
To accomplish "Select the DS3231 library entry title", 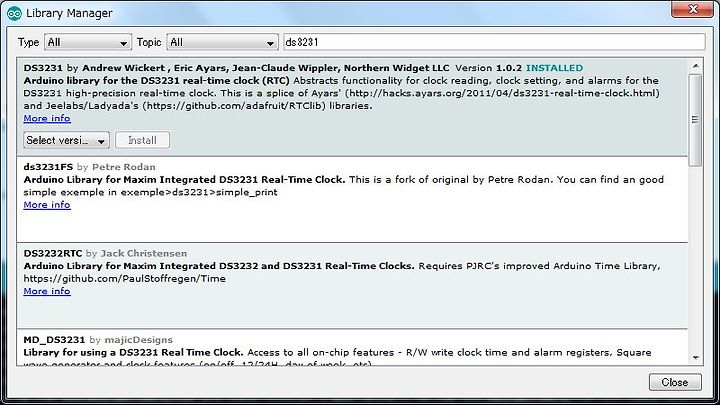I will tap(43, 68).
